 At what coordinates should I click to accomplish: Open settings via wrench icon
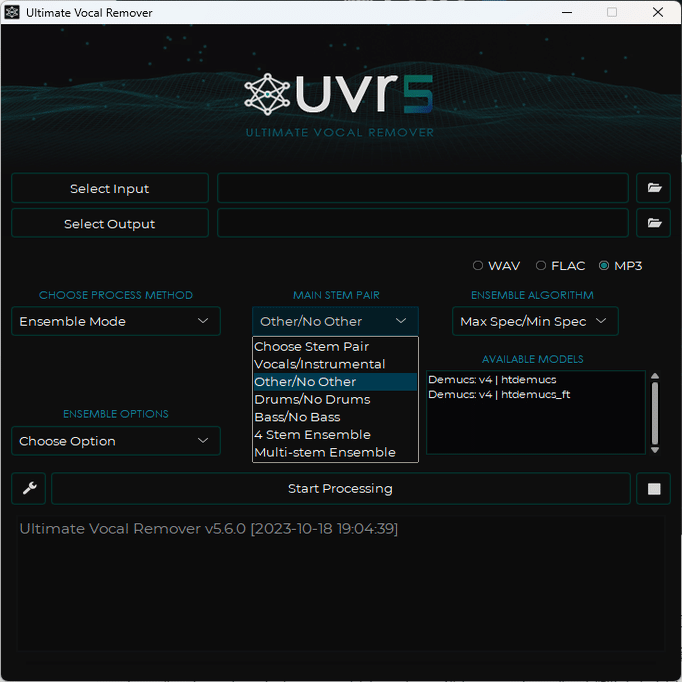(29, 488)
